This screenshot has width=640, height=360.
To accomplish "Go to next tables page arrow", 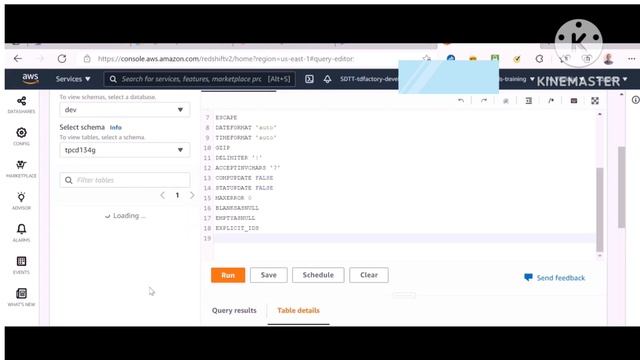I will (x=192, y=196).
